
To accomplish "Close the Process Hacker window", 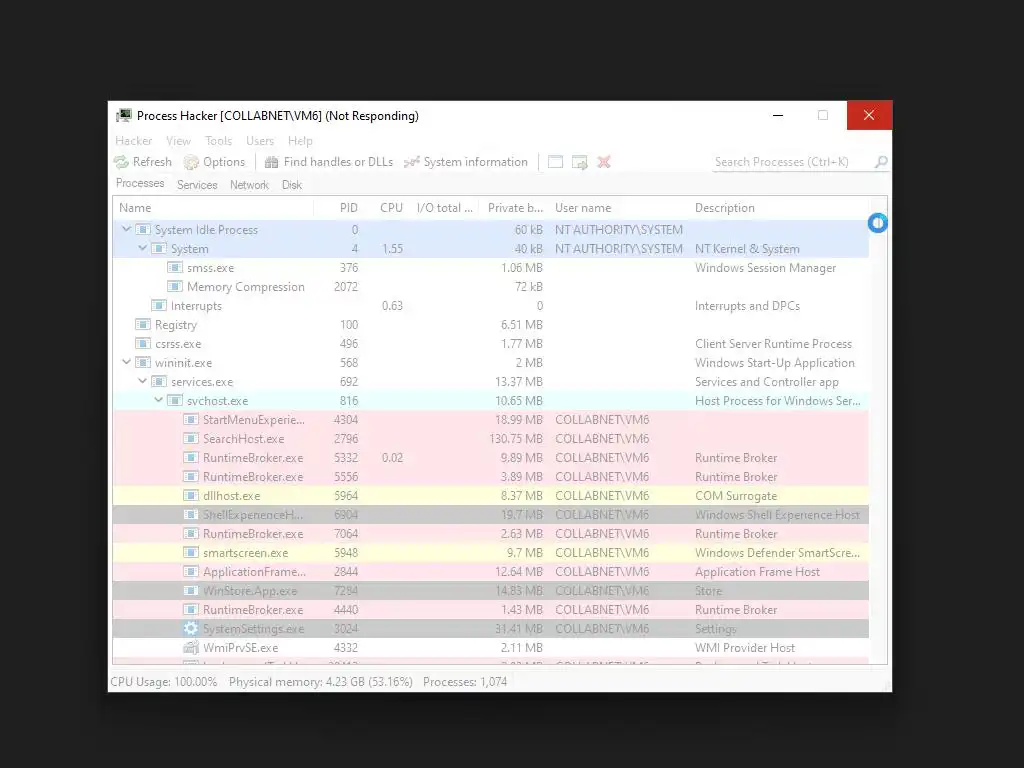I will click(869, 116).
